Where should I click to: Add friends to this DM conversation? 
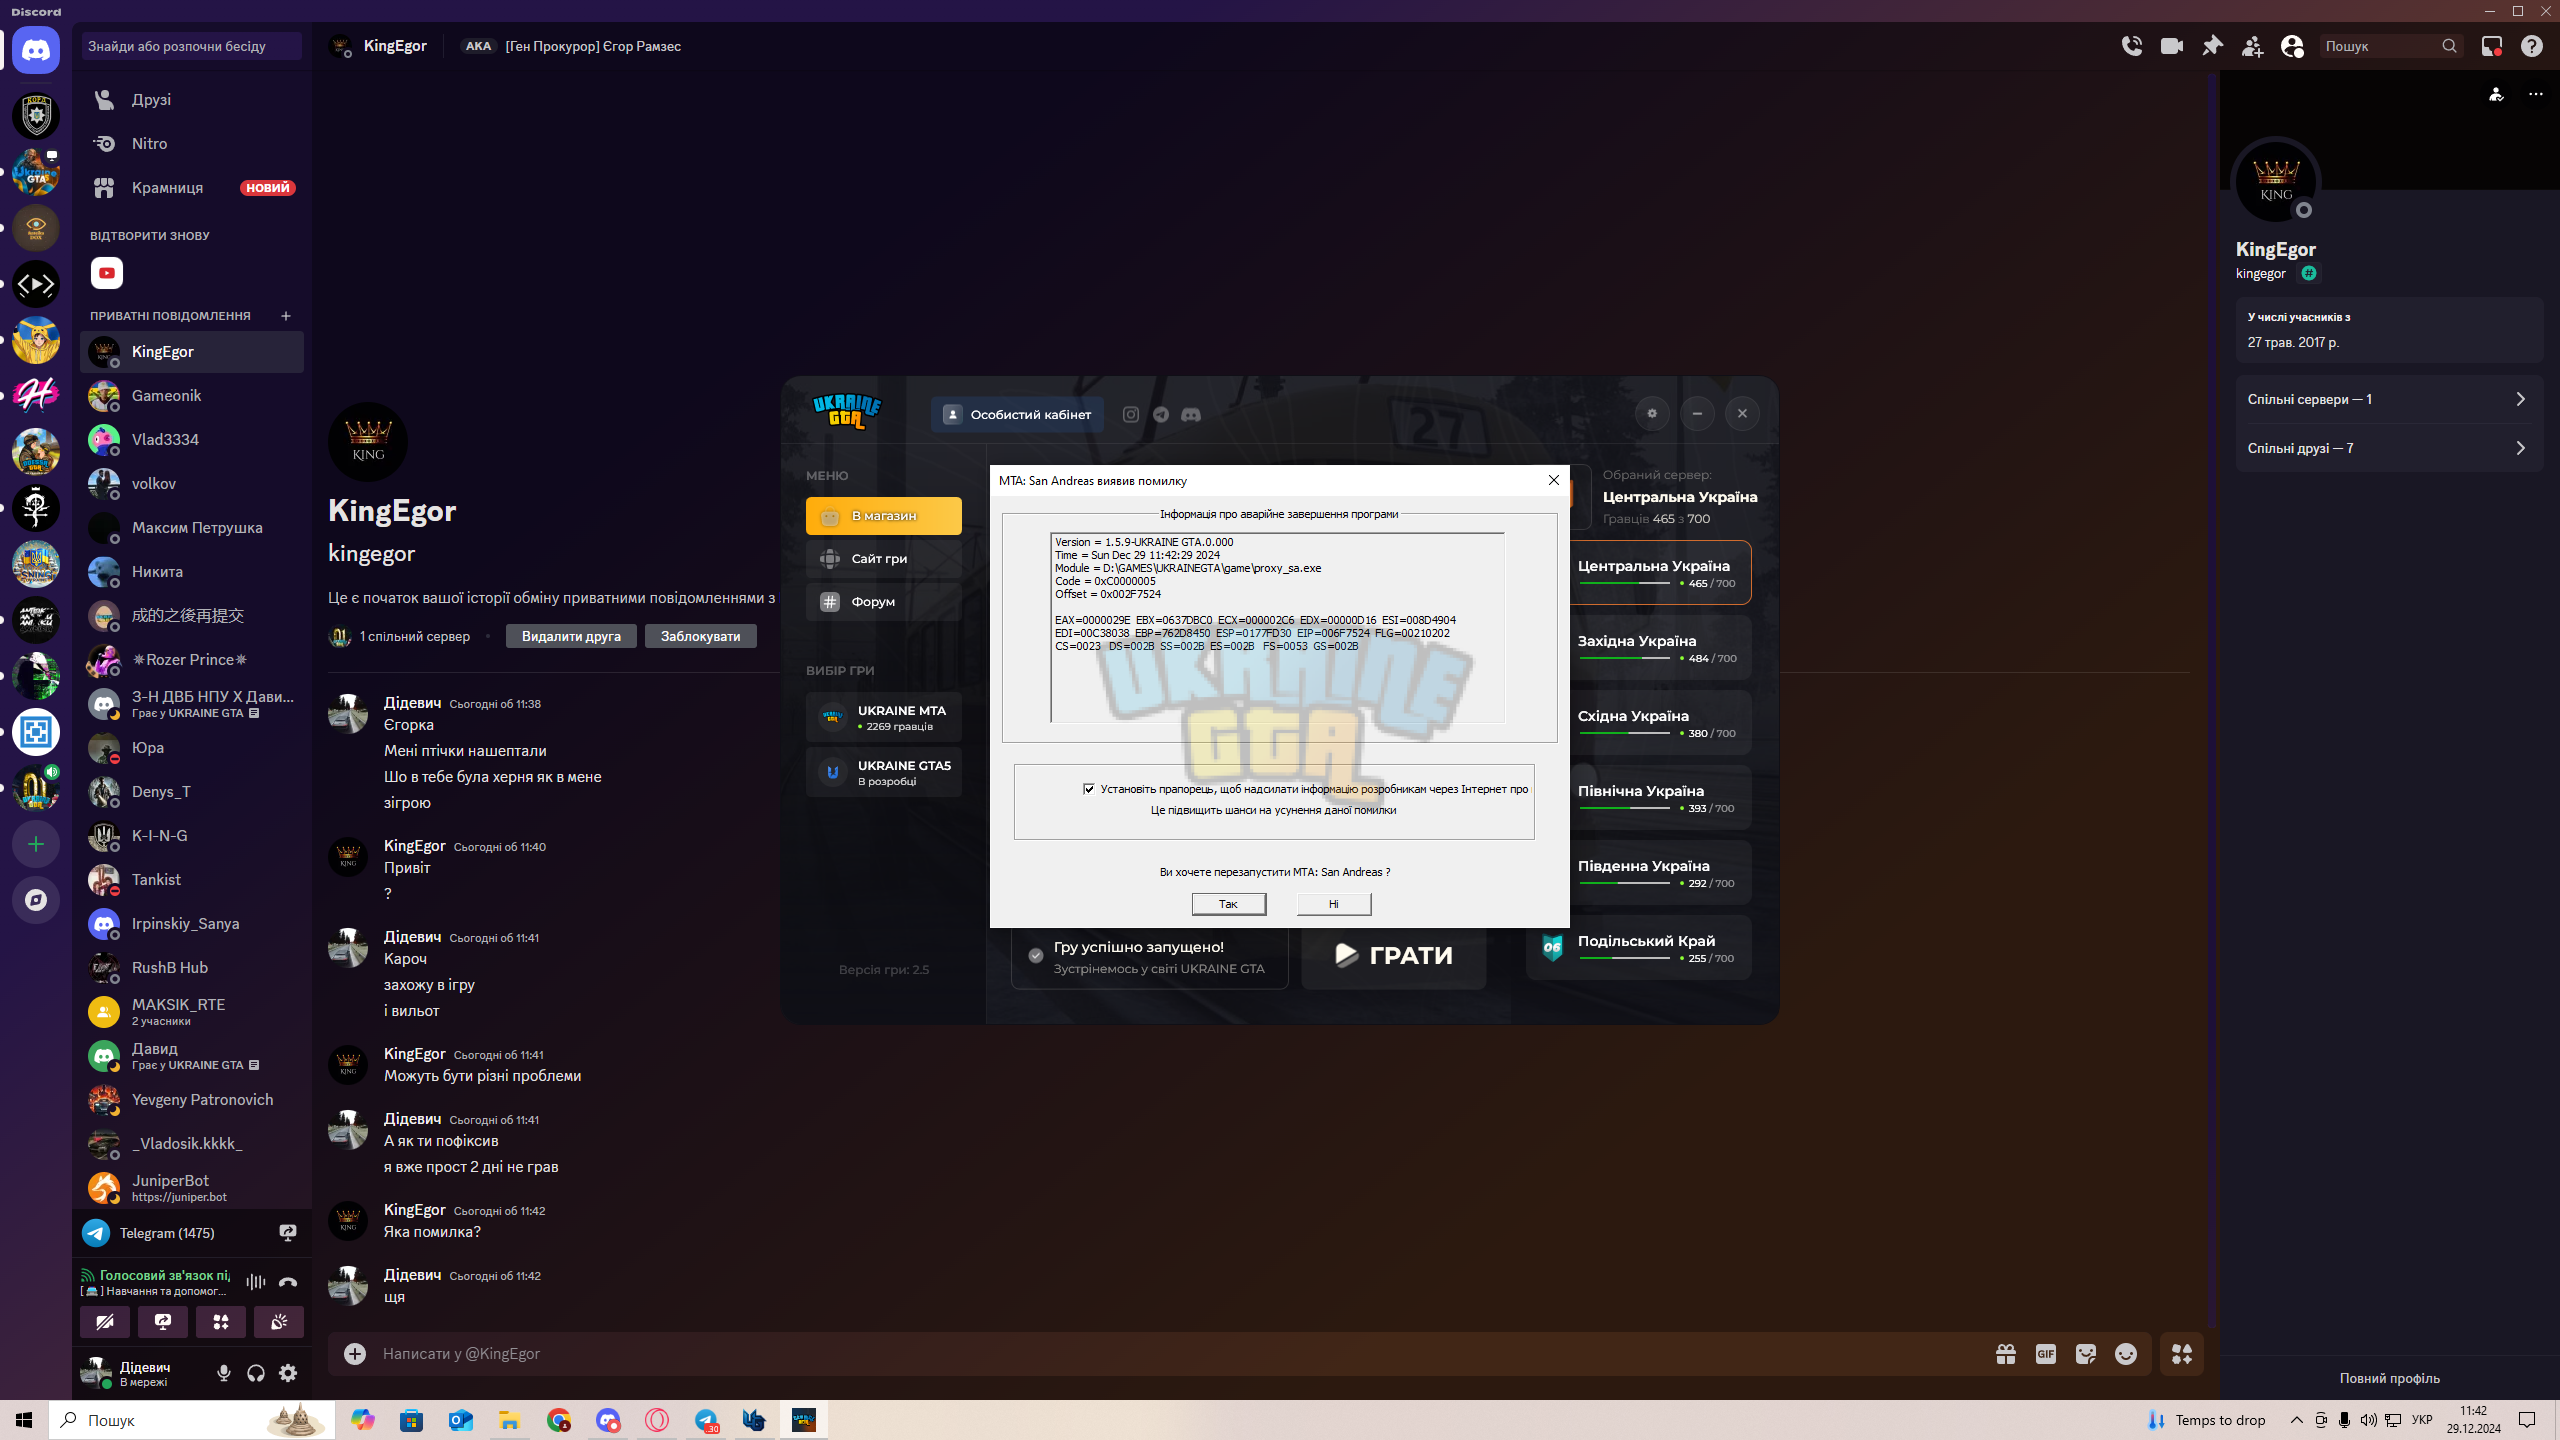[x=2252, y=46]
